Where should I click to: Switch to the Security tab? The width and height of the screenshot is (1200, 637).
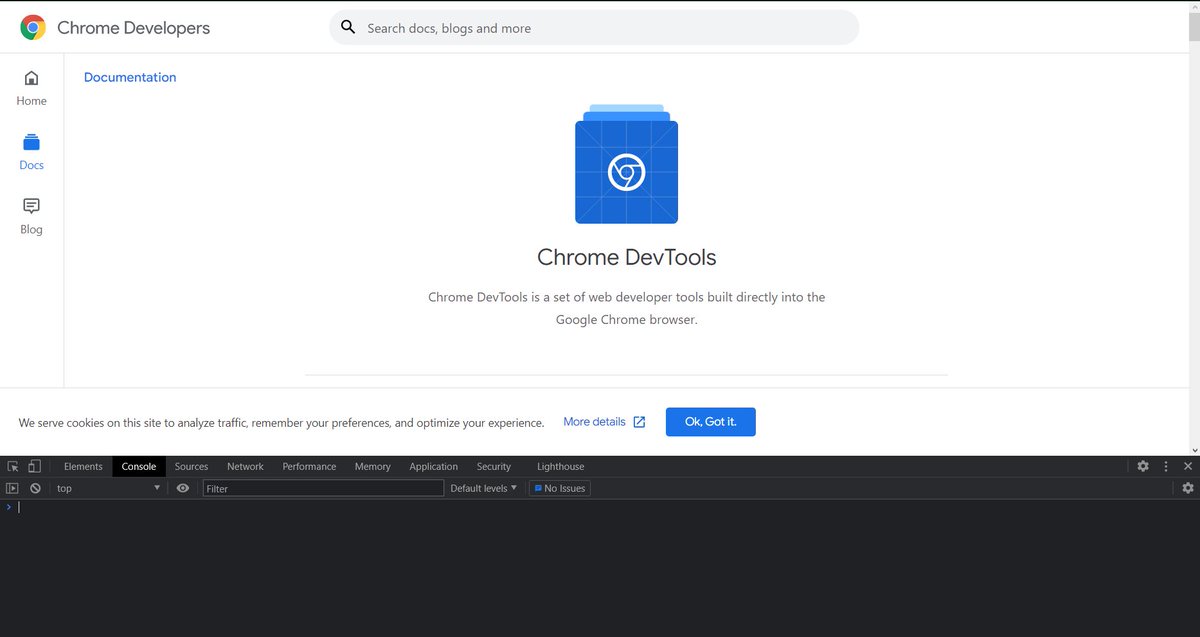click(x=494, y=466)
